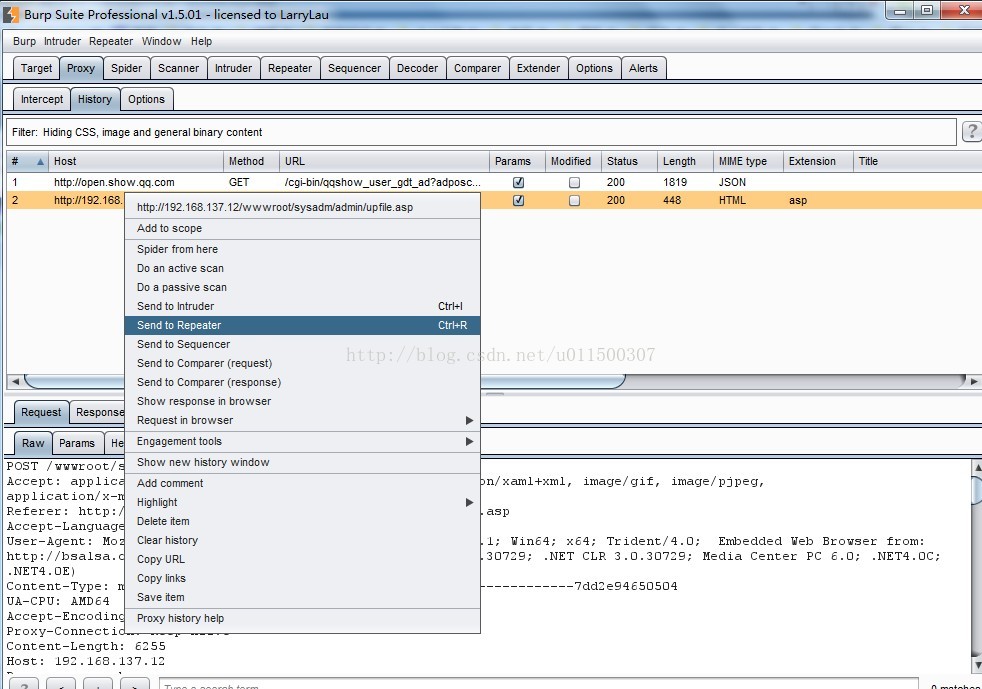Choose Send to Intruder from context menu
982x689 pixels.
(x=302, y=306)
